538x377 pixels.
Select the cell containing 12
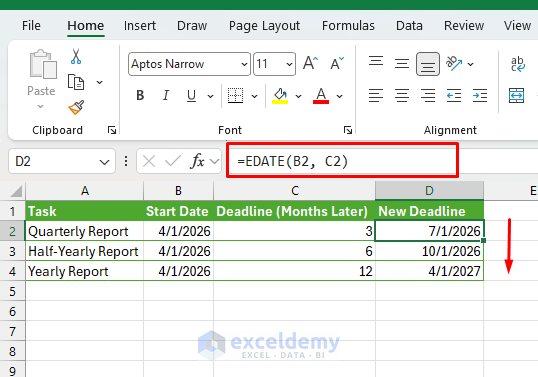click(294, 271)
